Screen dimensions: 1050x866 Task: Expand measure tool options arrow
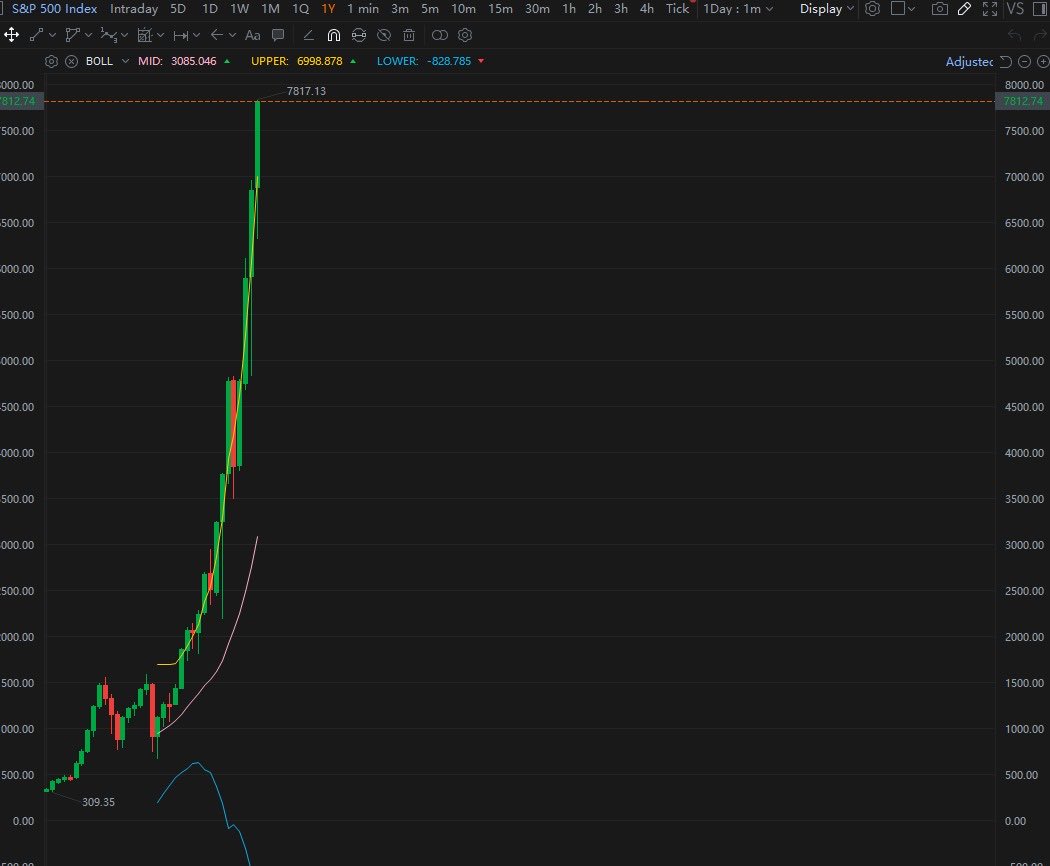(x=196, y=35)
